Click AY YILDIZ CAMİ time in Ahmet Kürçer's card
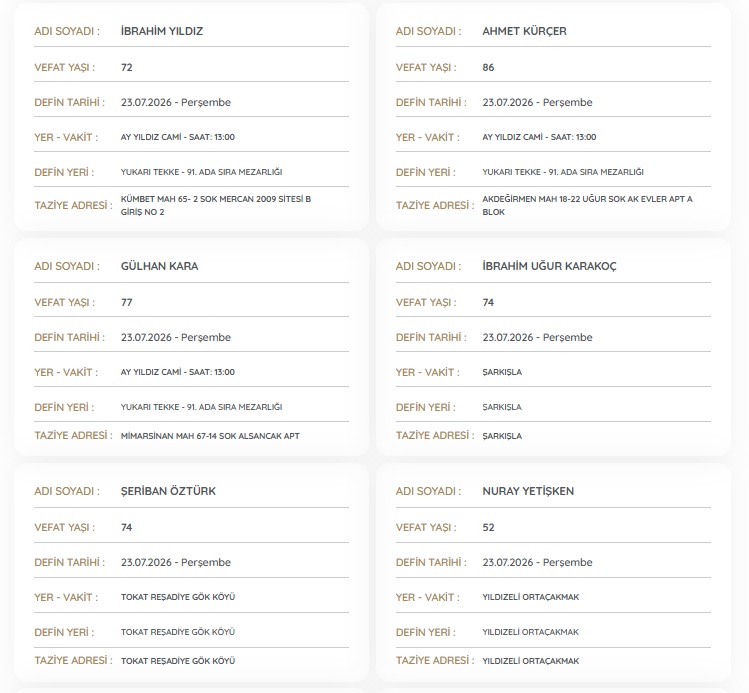The image size is (749, 693). (x=539, y=137)
